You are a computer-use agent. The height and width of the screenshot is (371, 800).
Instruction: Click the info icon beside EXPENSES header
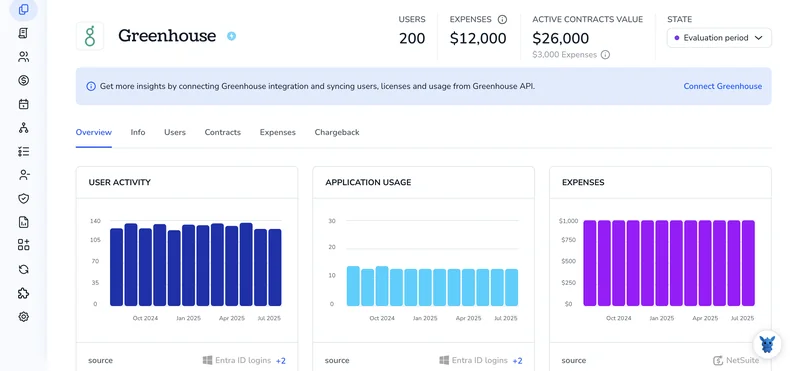point(502,19)
